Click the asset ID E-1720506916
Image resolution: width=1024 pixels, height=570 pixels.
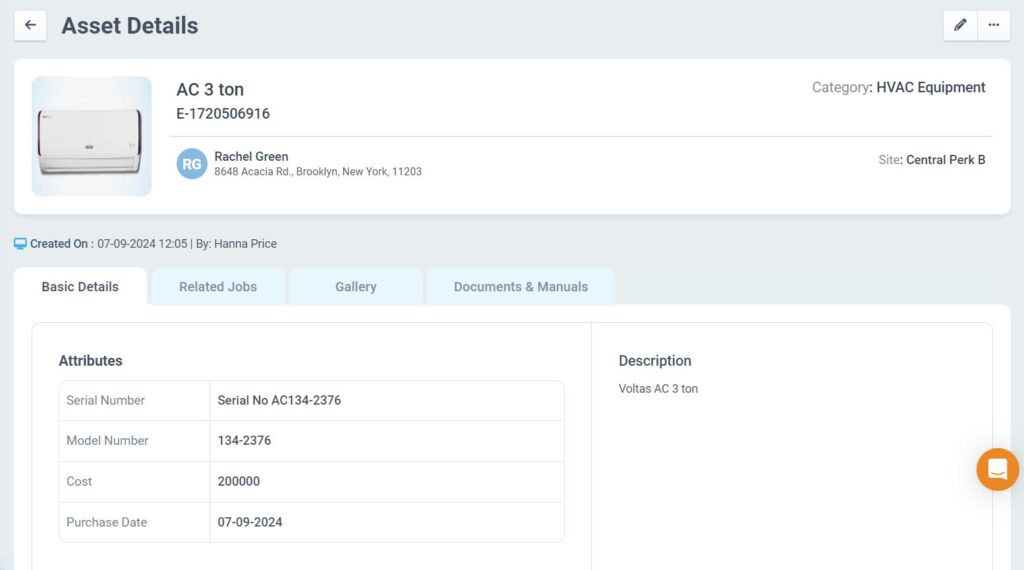pos(223,114)
